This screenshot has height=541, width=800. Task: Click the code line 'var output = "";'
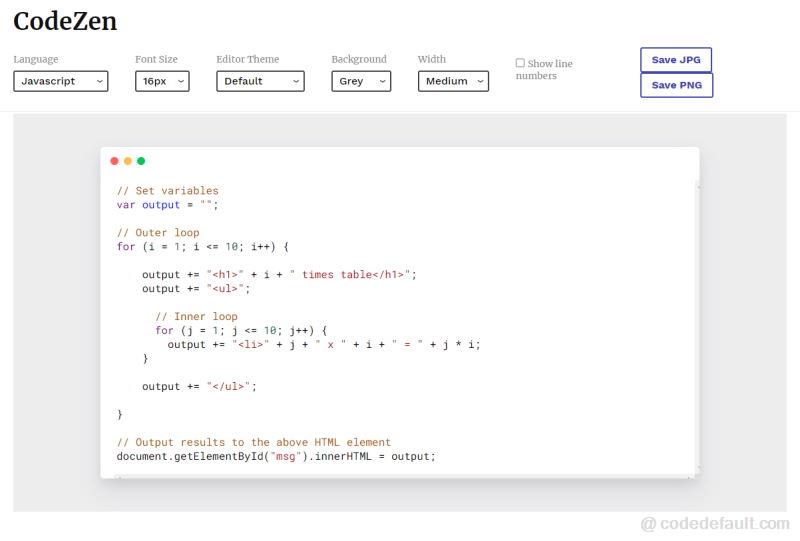pos(168,205)
